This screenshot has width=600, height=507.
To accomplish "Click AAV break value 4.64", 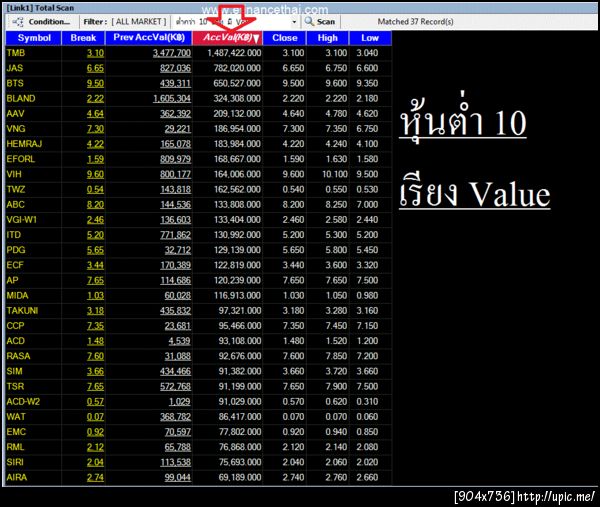I will tap(95, 114).
